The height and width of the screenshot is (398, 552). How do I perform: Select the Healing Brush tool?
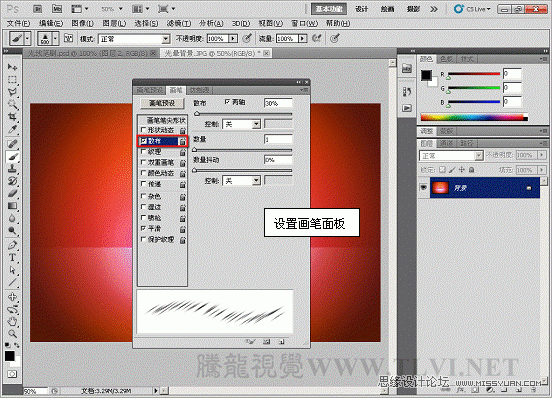coord(12,144)
